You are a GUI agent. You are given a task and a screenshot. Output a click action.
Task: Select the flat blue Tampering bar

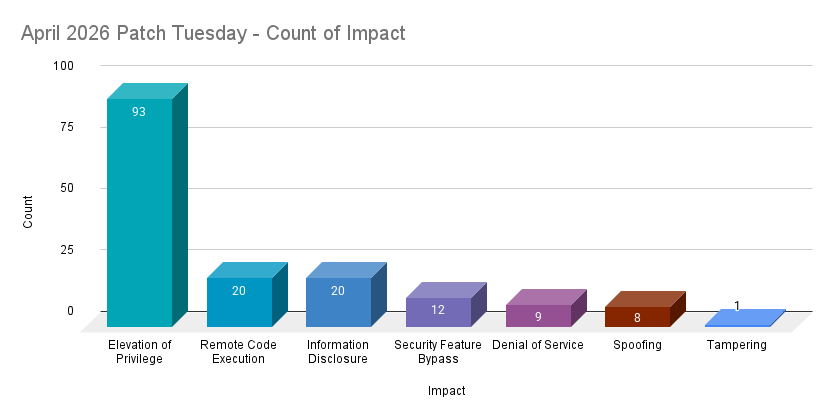pyautogui.click(x=738, y=320)
